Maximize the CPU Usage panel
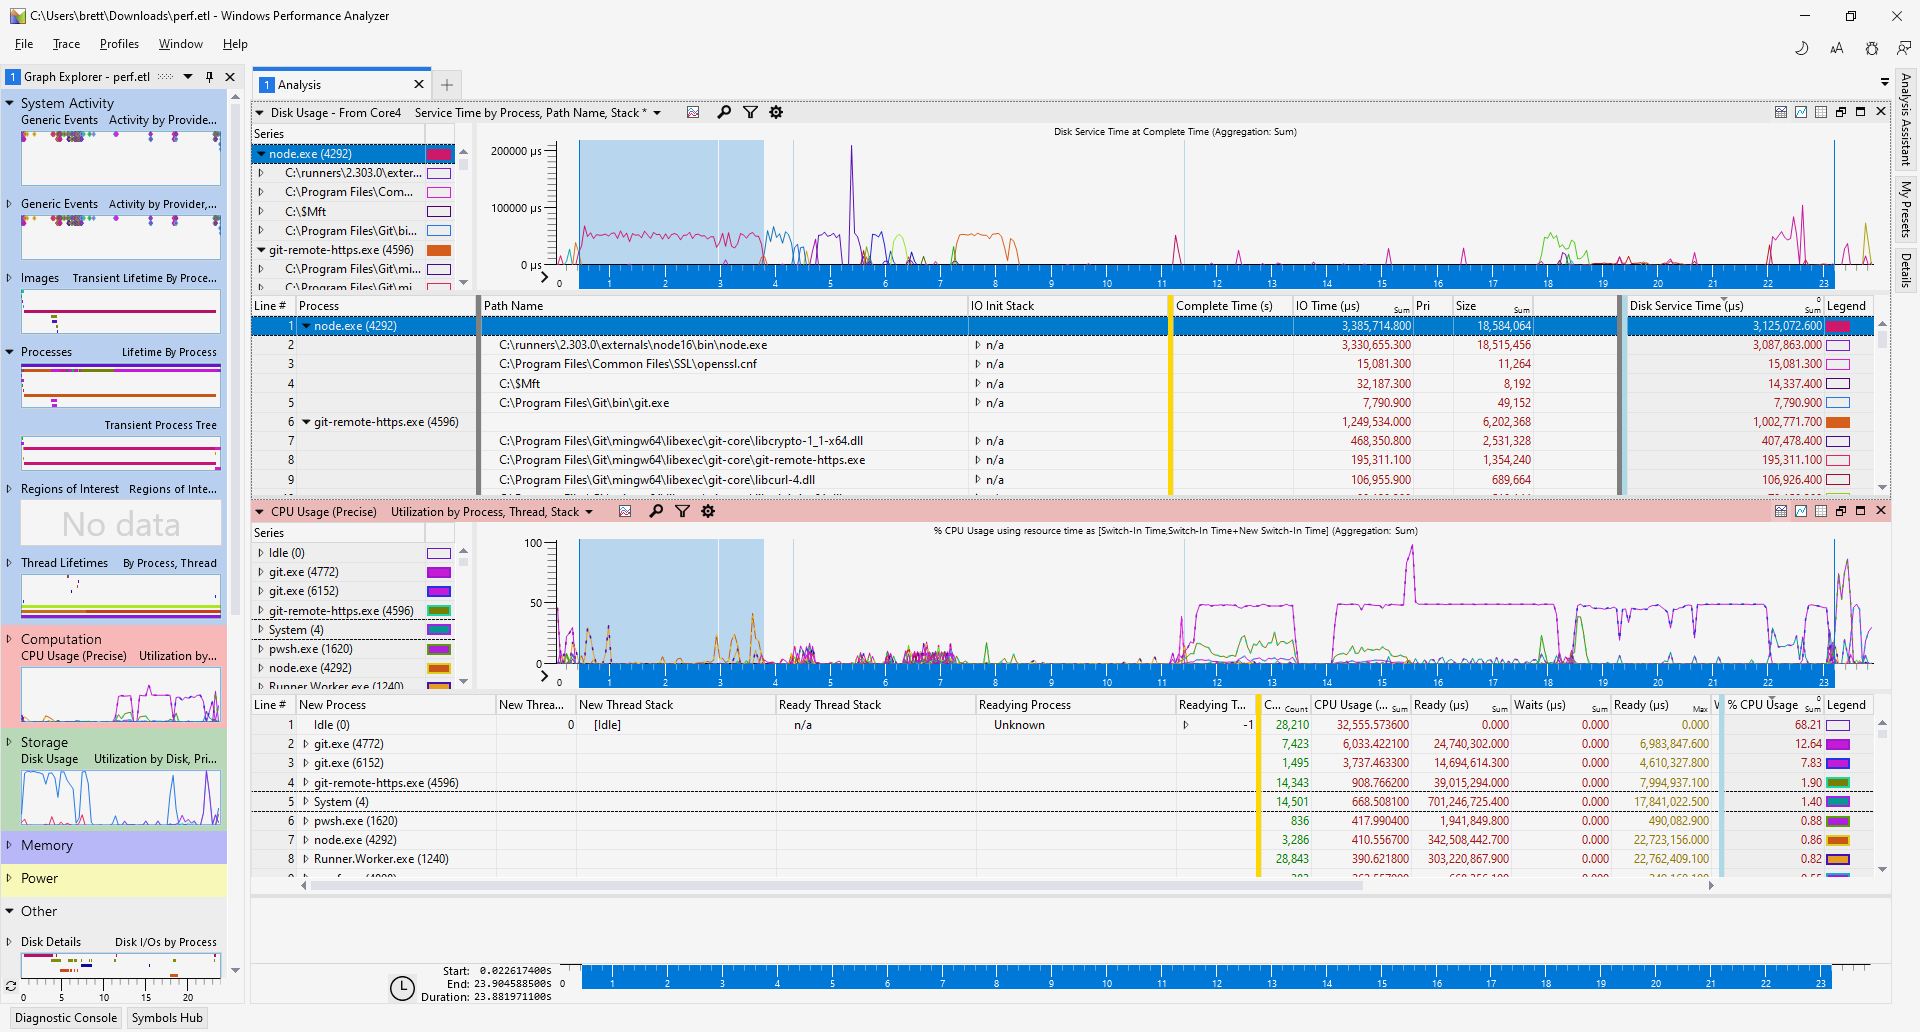Image resolution: width=1920 pixels, height=1032 pixels. tap(1861, 511)
